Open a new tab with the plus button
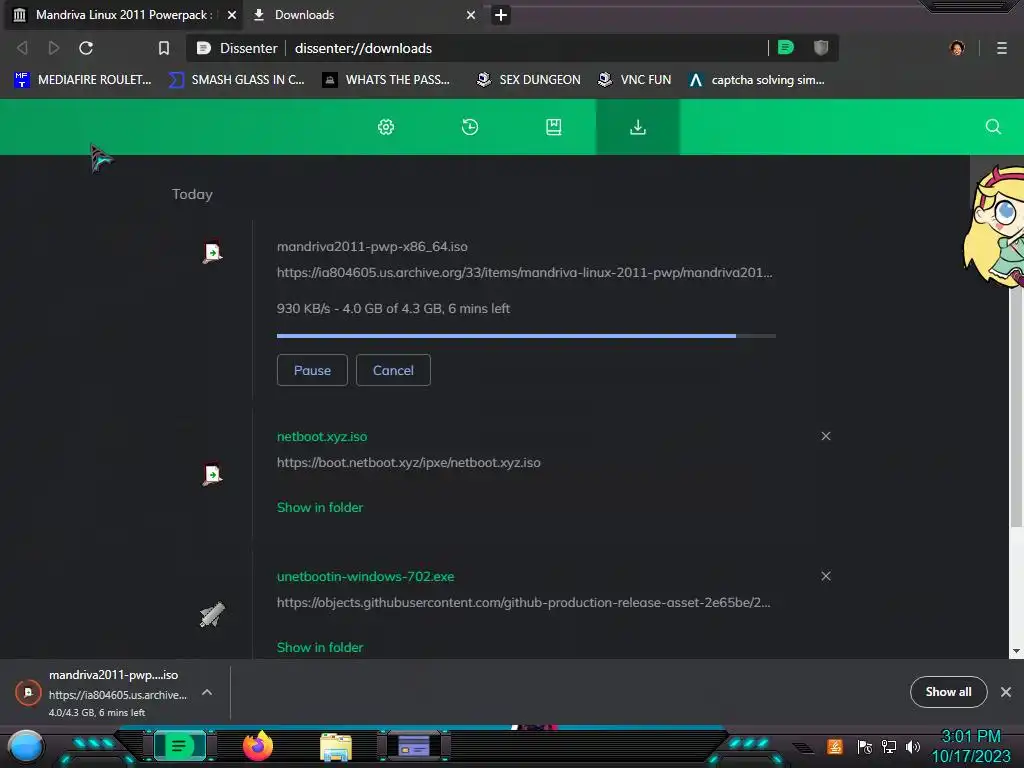This screenshot has width=1024, height=768. click(501, 14)
